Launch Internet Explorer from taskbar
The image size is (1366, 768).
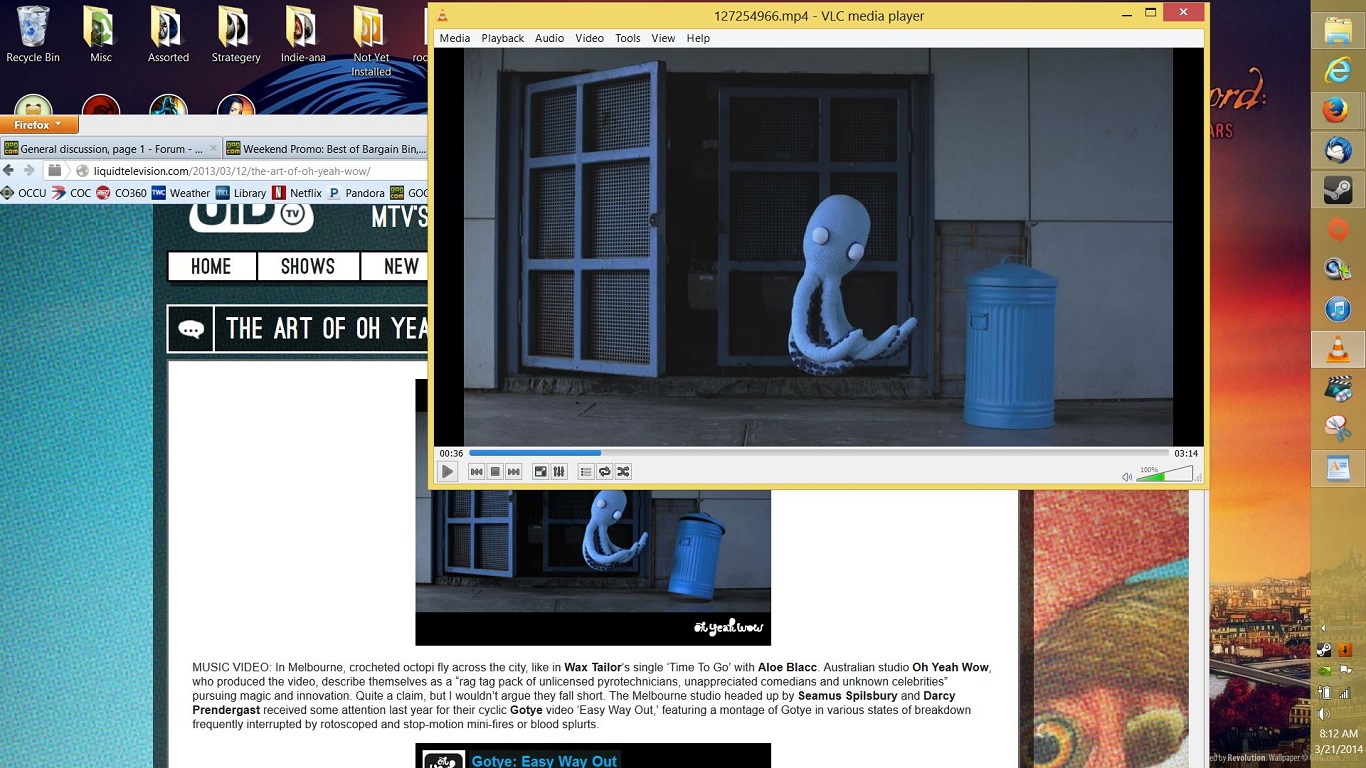click(x=1338, y=71)
